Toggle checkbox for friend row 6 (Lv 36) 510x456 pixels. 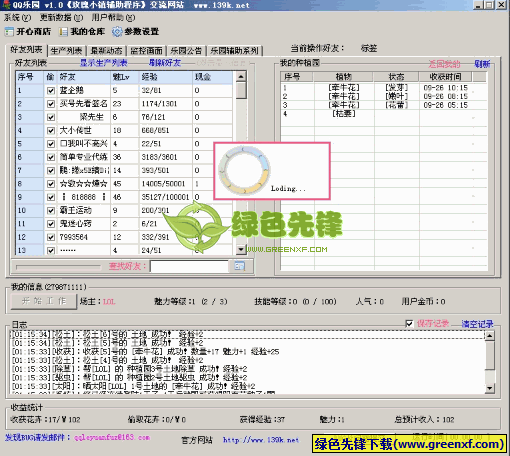51,157
